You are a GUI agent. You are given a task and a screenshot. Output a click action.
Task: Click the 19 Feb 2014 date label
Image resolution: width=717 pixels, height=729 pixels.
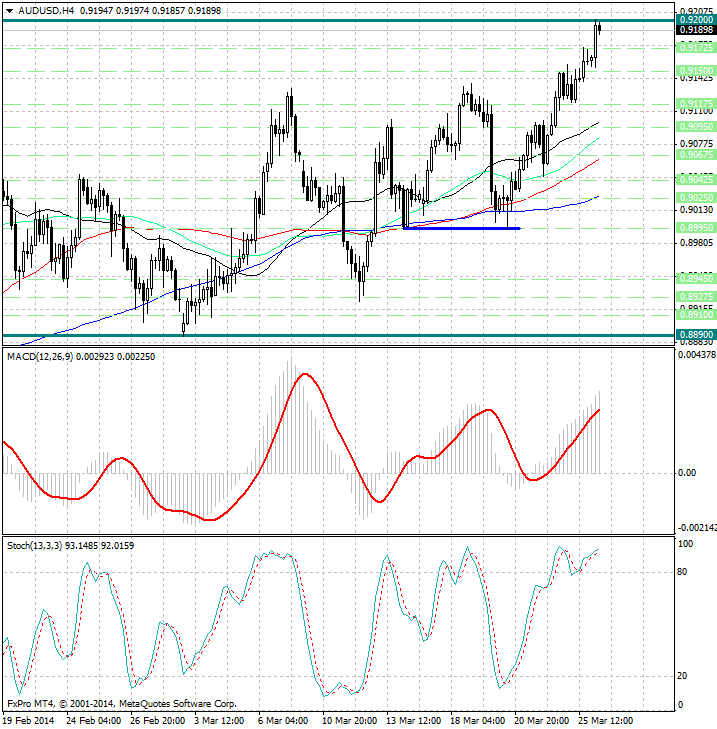point(29,721)
